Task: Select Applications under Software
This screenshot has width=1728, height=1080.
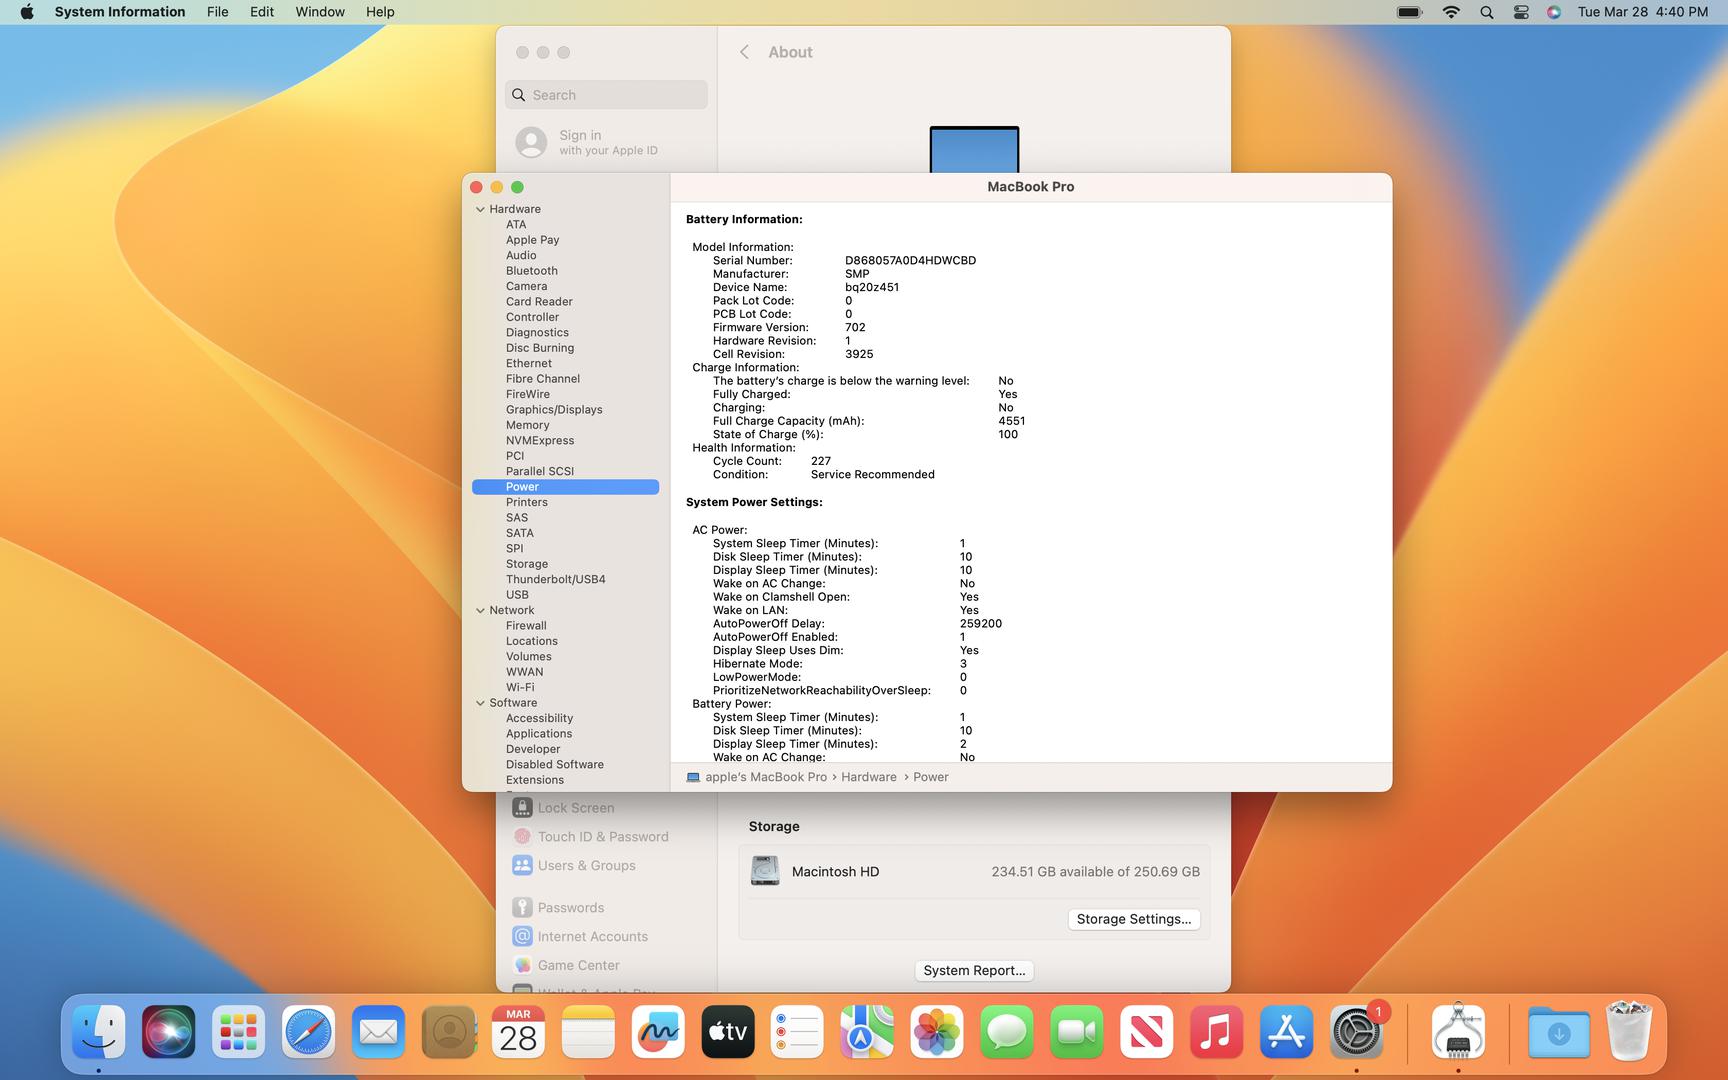Action: point(539,734)
